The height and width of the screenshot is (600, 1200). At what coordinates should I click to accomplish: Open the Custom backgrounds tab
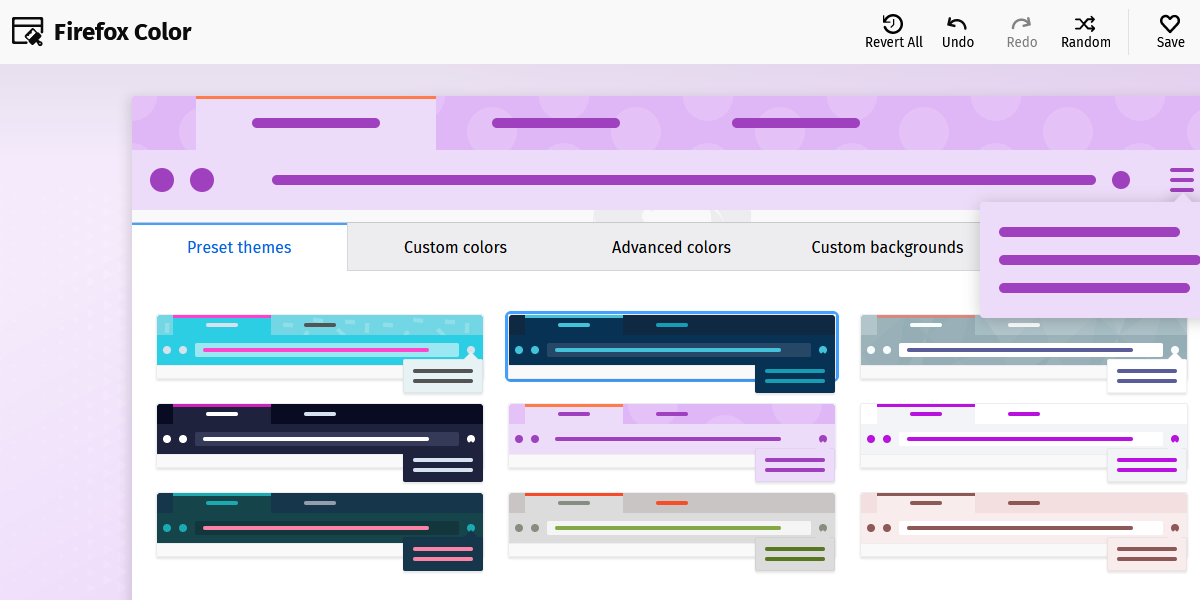(887, 247)
